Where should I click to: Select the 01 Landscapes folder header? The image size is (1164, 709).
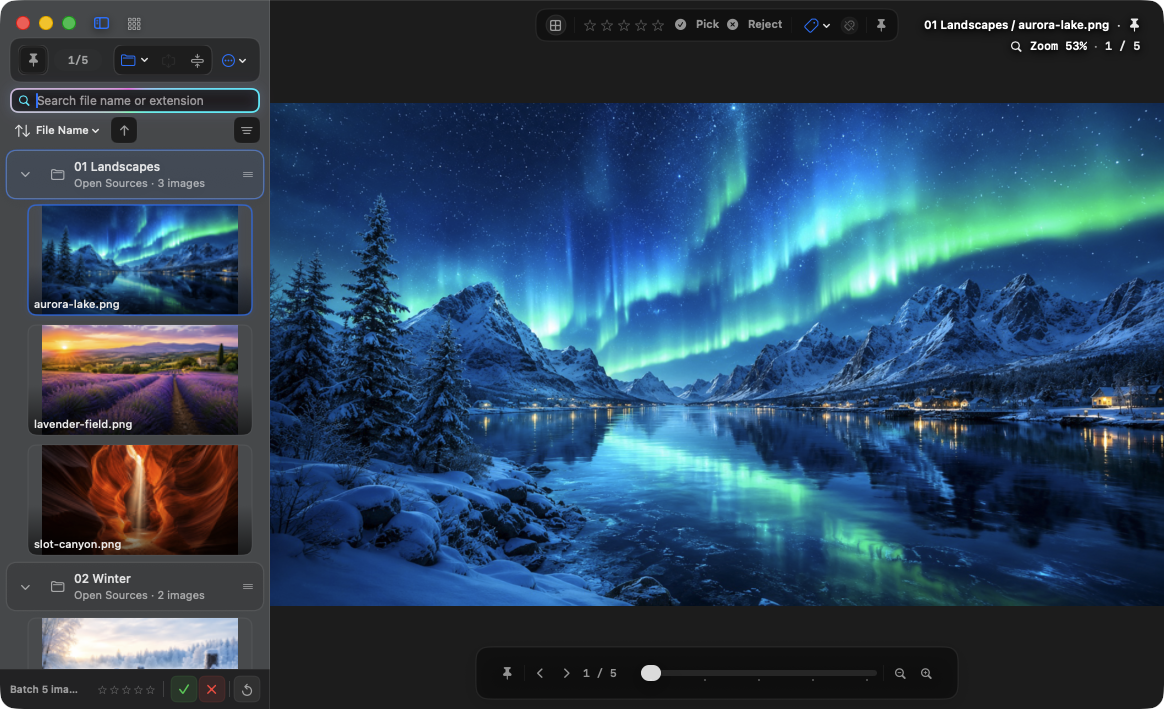[x=135, y=174]
